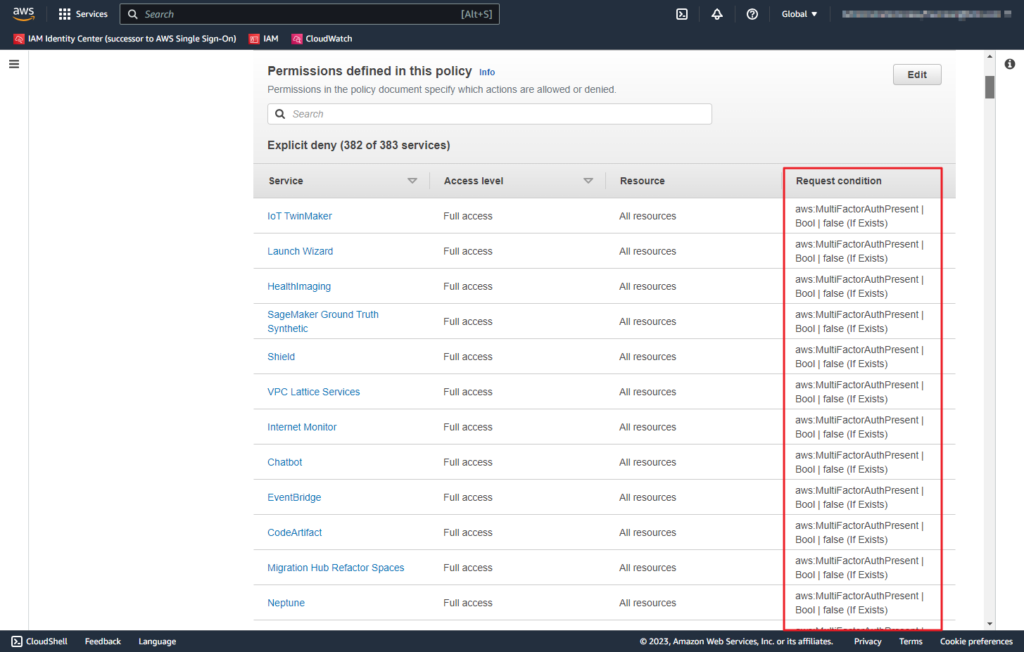Viewport: 1024px width, 652px height.
Task: Click Full access in the VPC Lattice Services row
Action: click(468, 392)
